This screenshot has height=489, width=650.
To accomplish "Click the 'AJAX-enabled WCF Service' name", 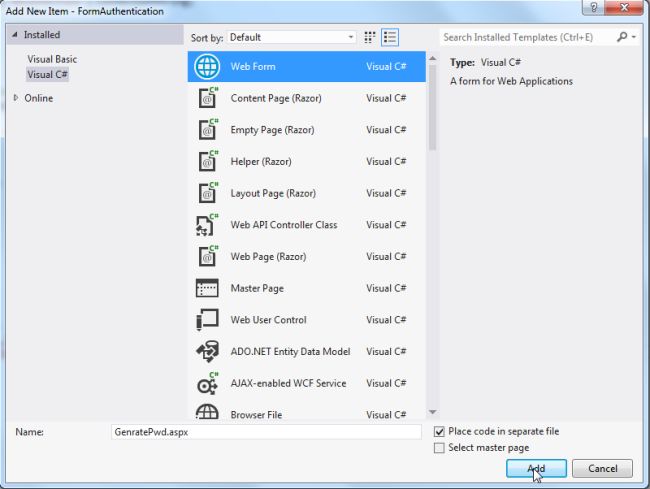I will (x=288, y=383).
